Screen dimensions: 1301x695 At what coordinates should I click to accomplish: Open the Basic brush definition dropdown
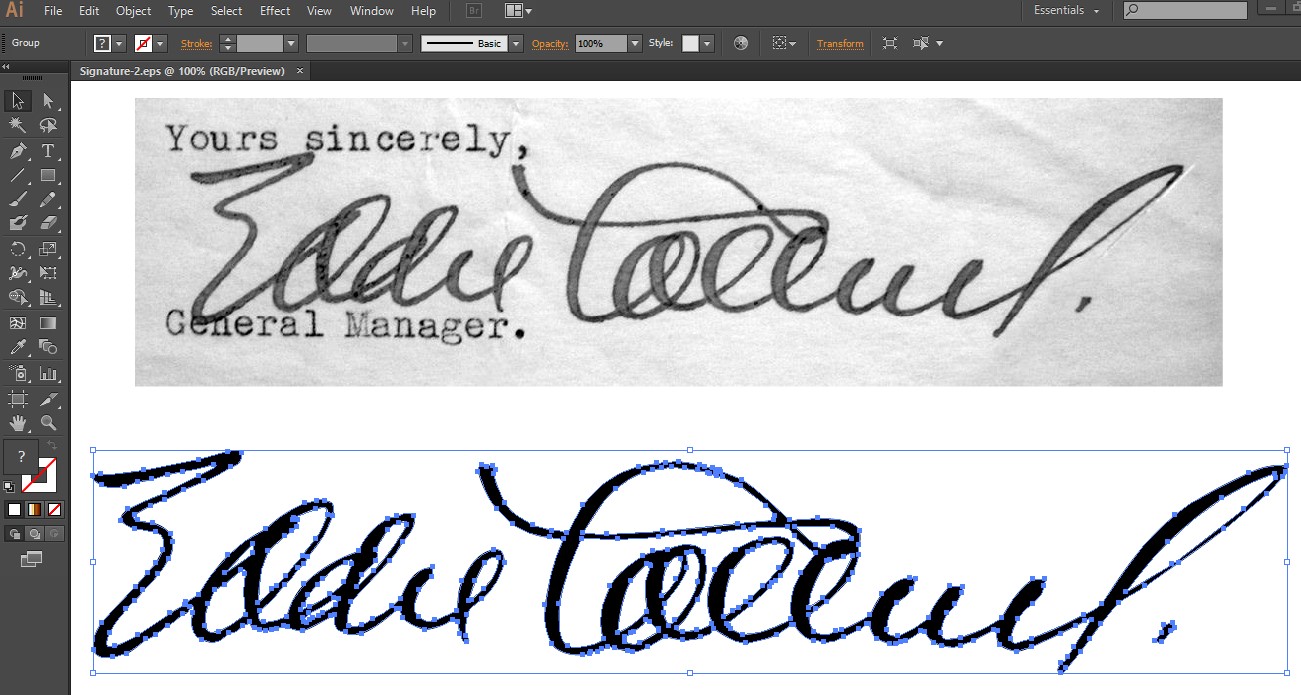[x=516, y=44]
